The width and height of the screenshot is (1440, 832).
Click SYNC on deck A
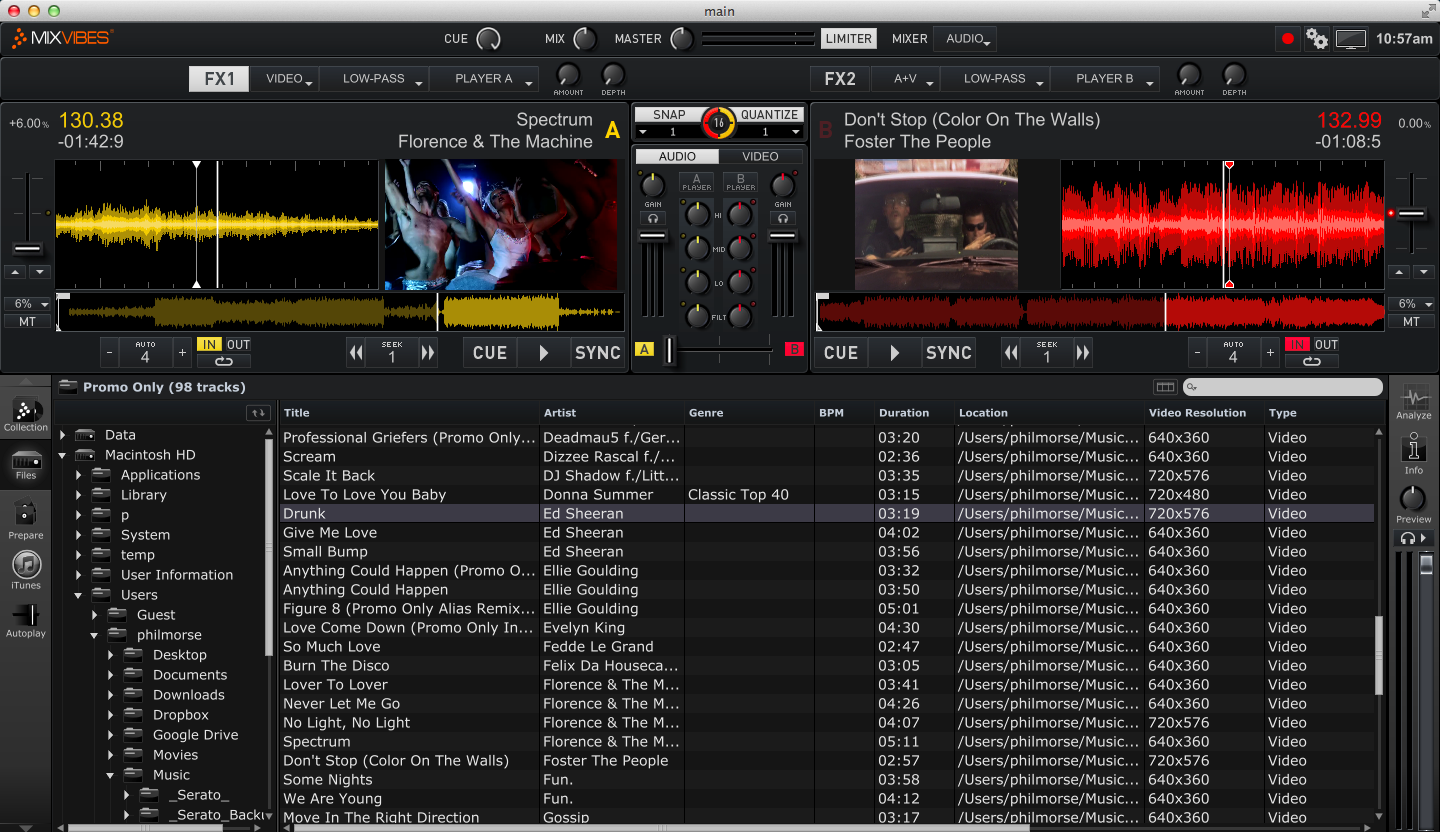point(597,352)
